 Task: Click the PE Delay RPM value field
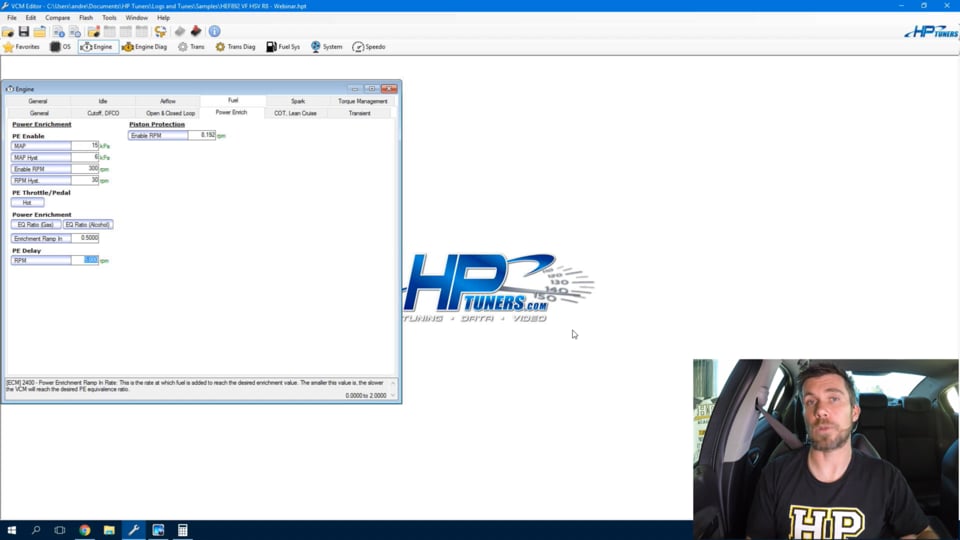(85, 260)
